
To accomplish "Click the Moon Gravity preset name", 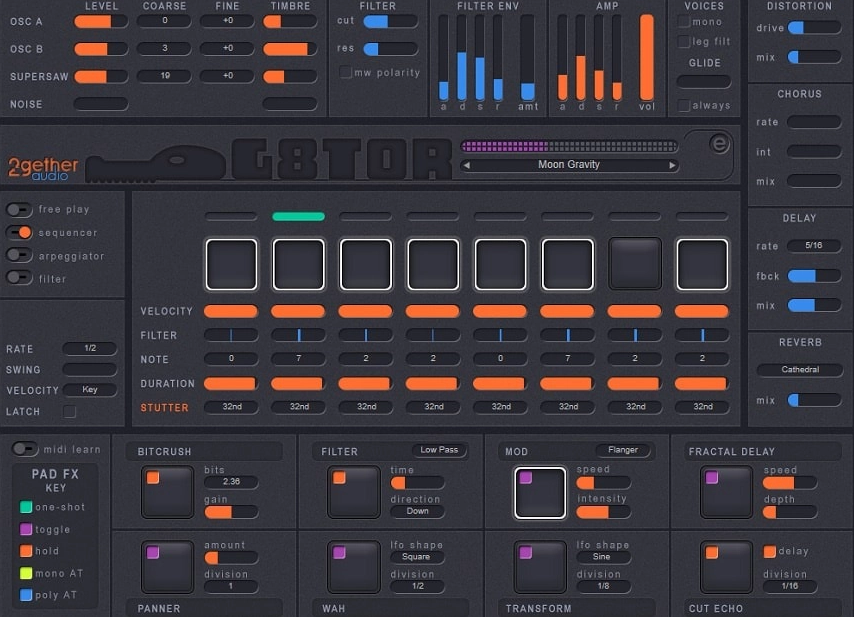I will point(568,165).
